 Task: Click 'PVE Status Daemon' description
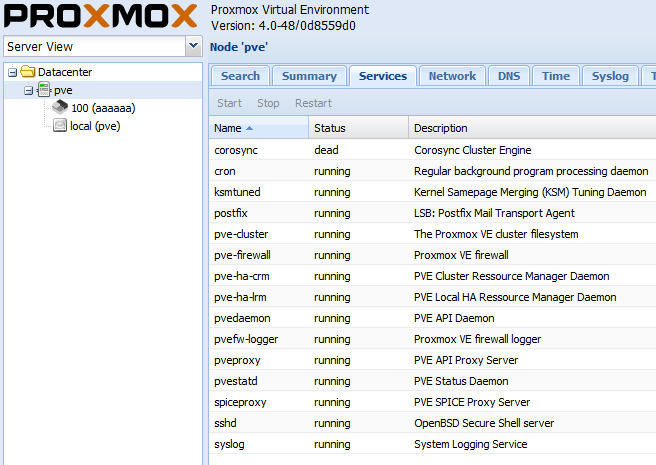461,381
